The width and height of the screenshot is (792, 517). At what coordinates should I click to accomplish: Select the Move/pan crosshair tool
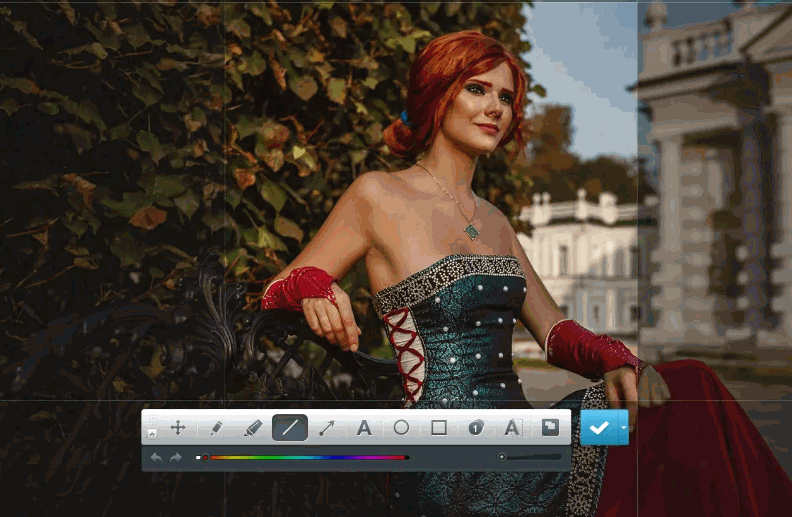pos(178,428)
